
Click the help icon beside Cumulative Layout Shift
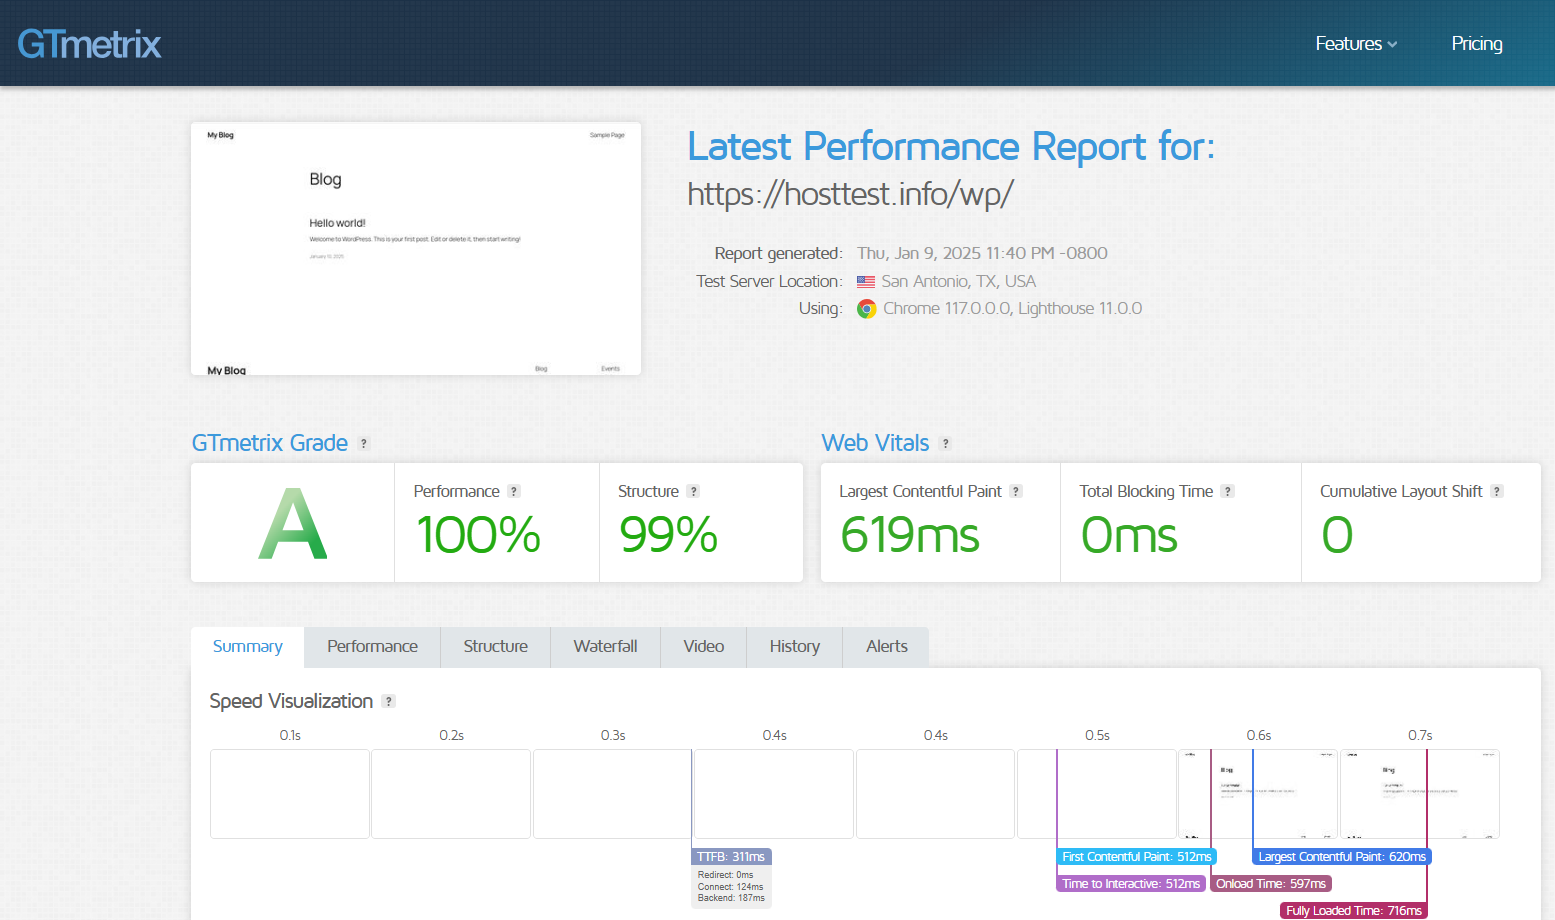[1497, 492]
